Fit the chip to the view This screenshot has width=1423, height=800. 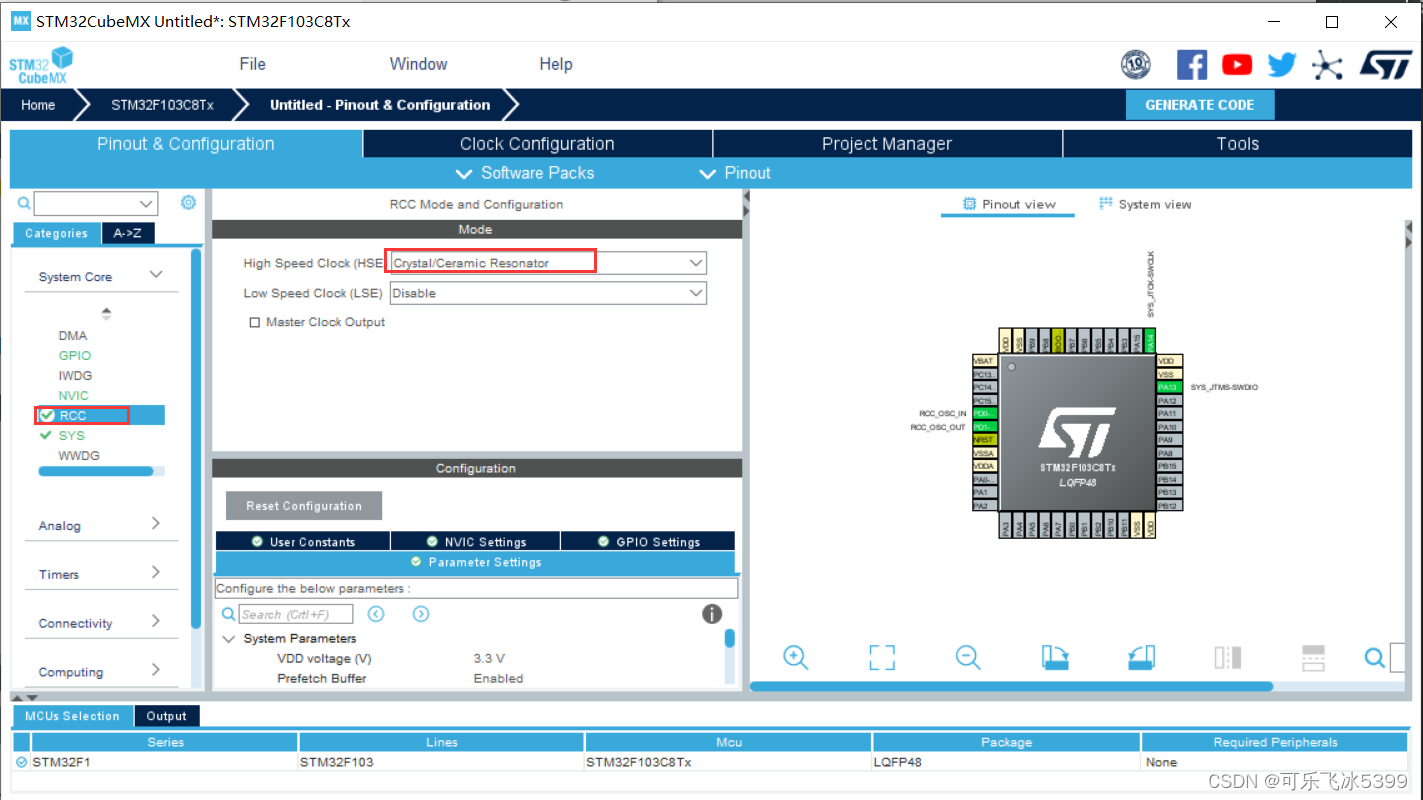882,657
